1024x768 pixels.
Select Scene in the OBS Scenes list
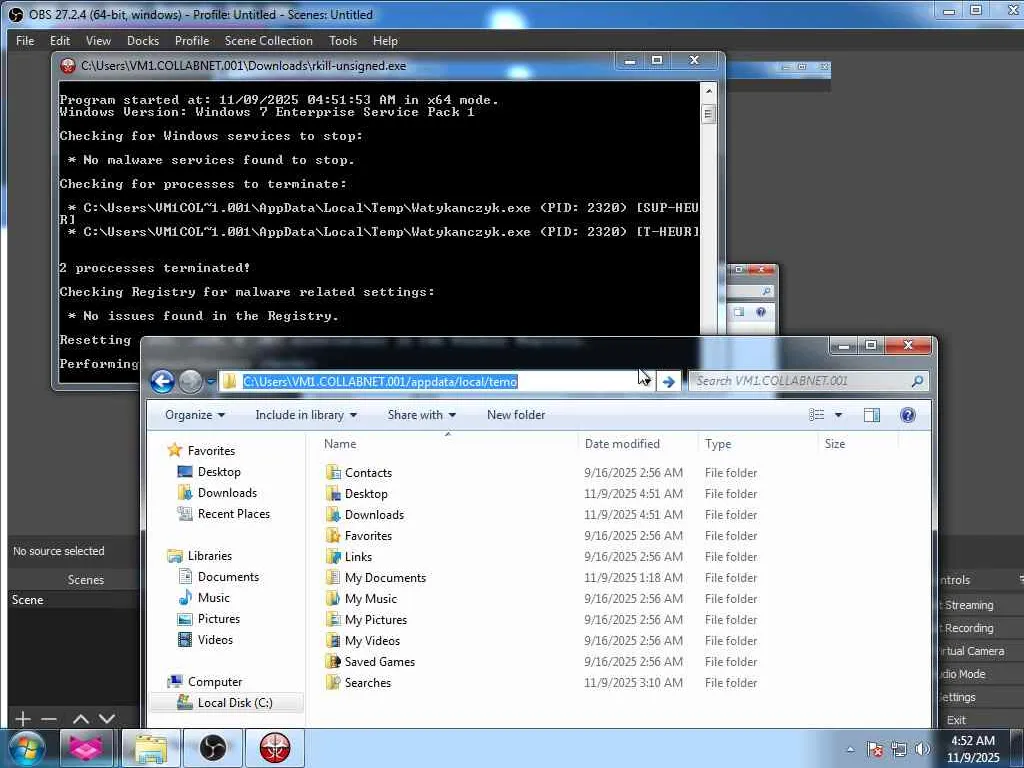(73, 600)
